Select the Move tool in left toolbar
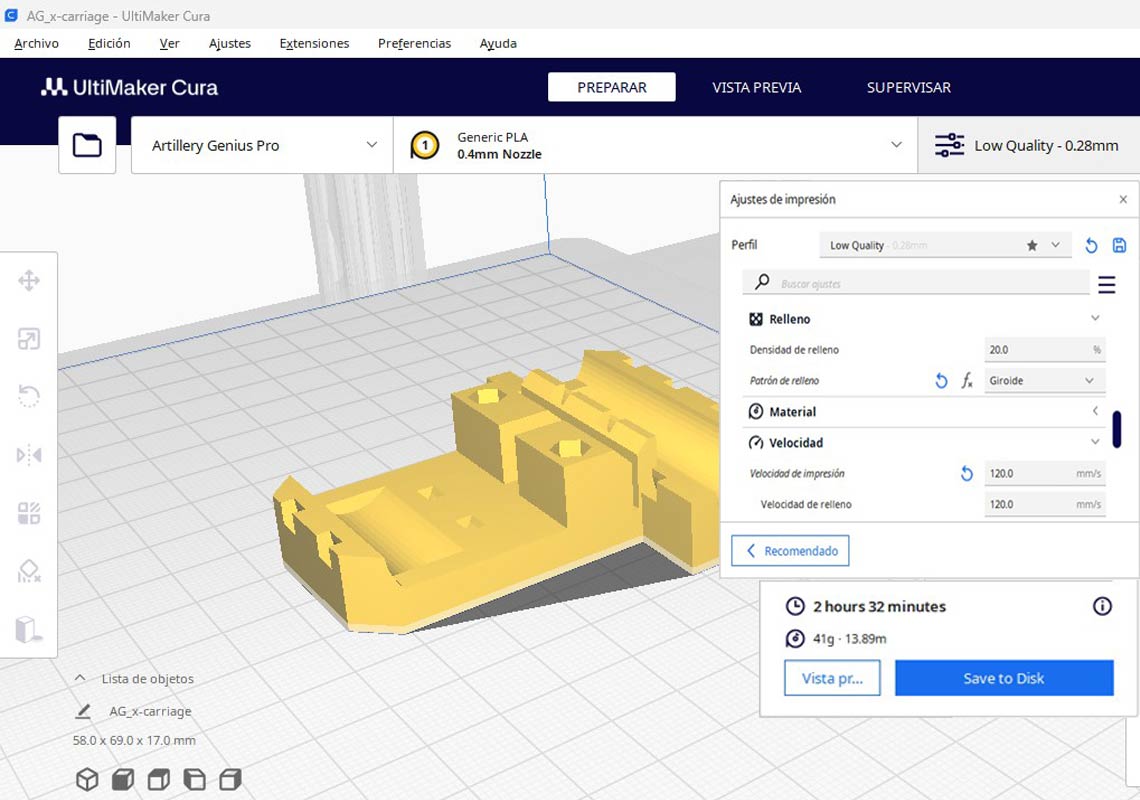This screenshot has height=800, width=1140. [x=29, y=281]
